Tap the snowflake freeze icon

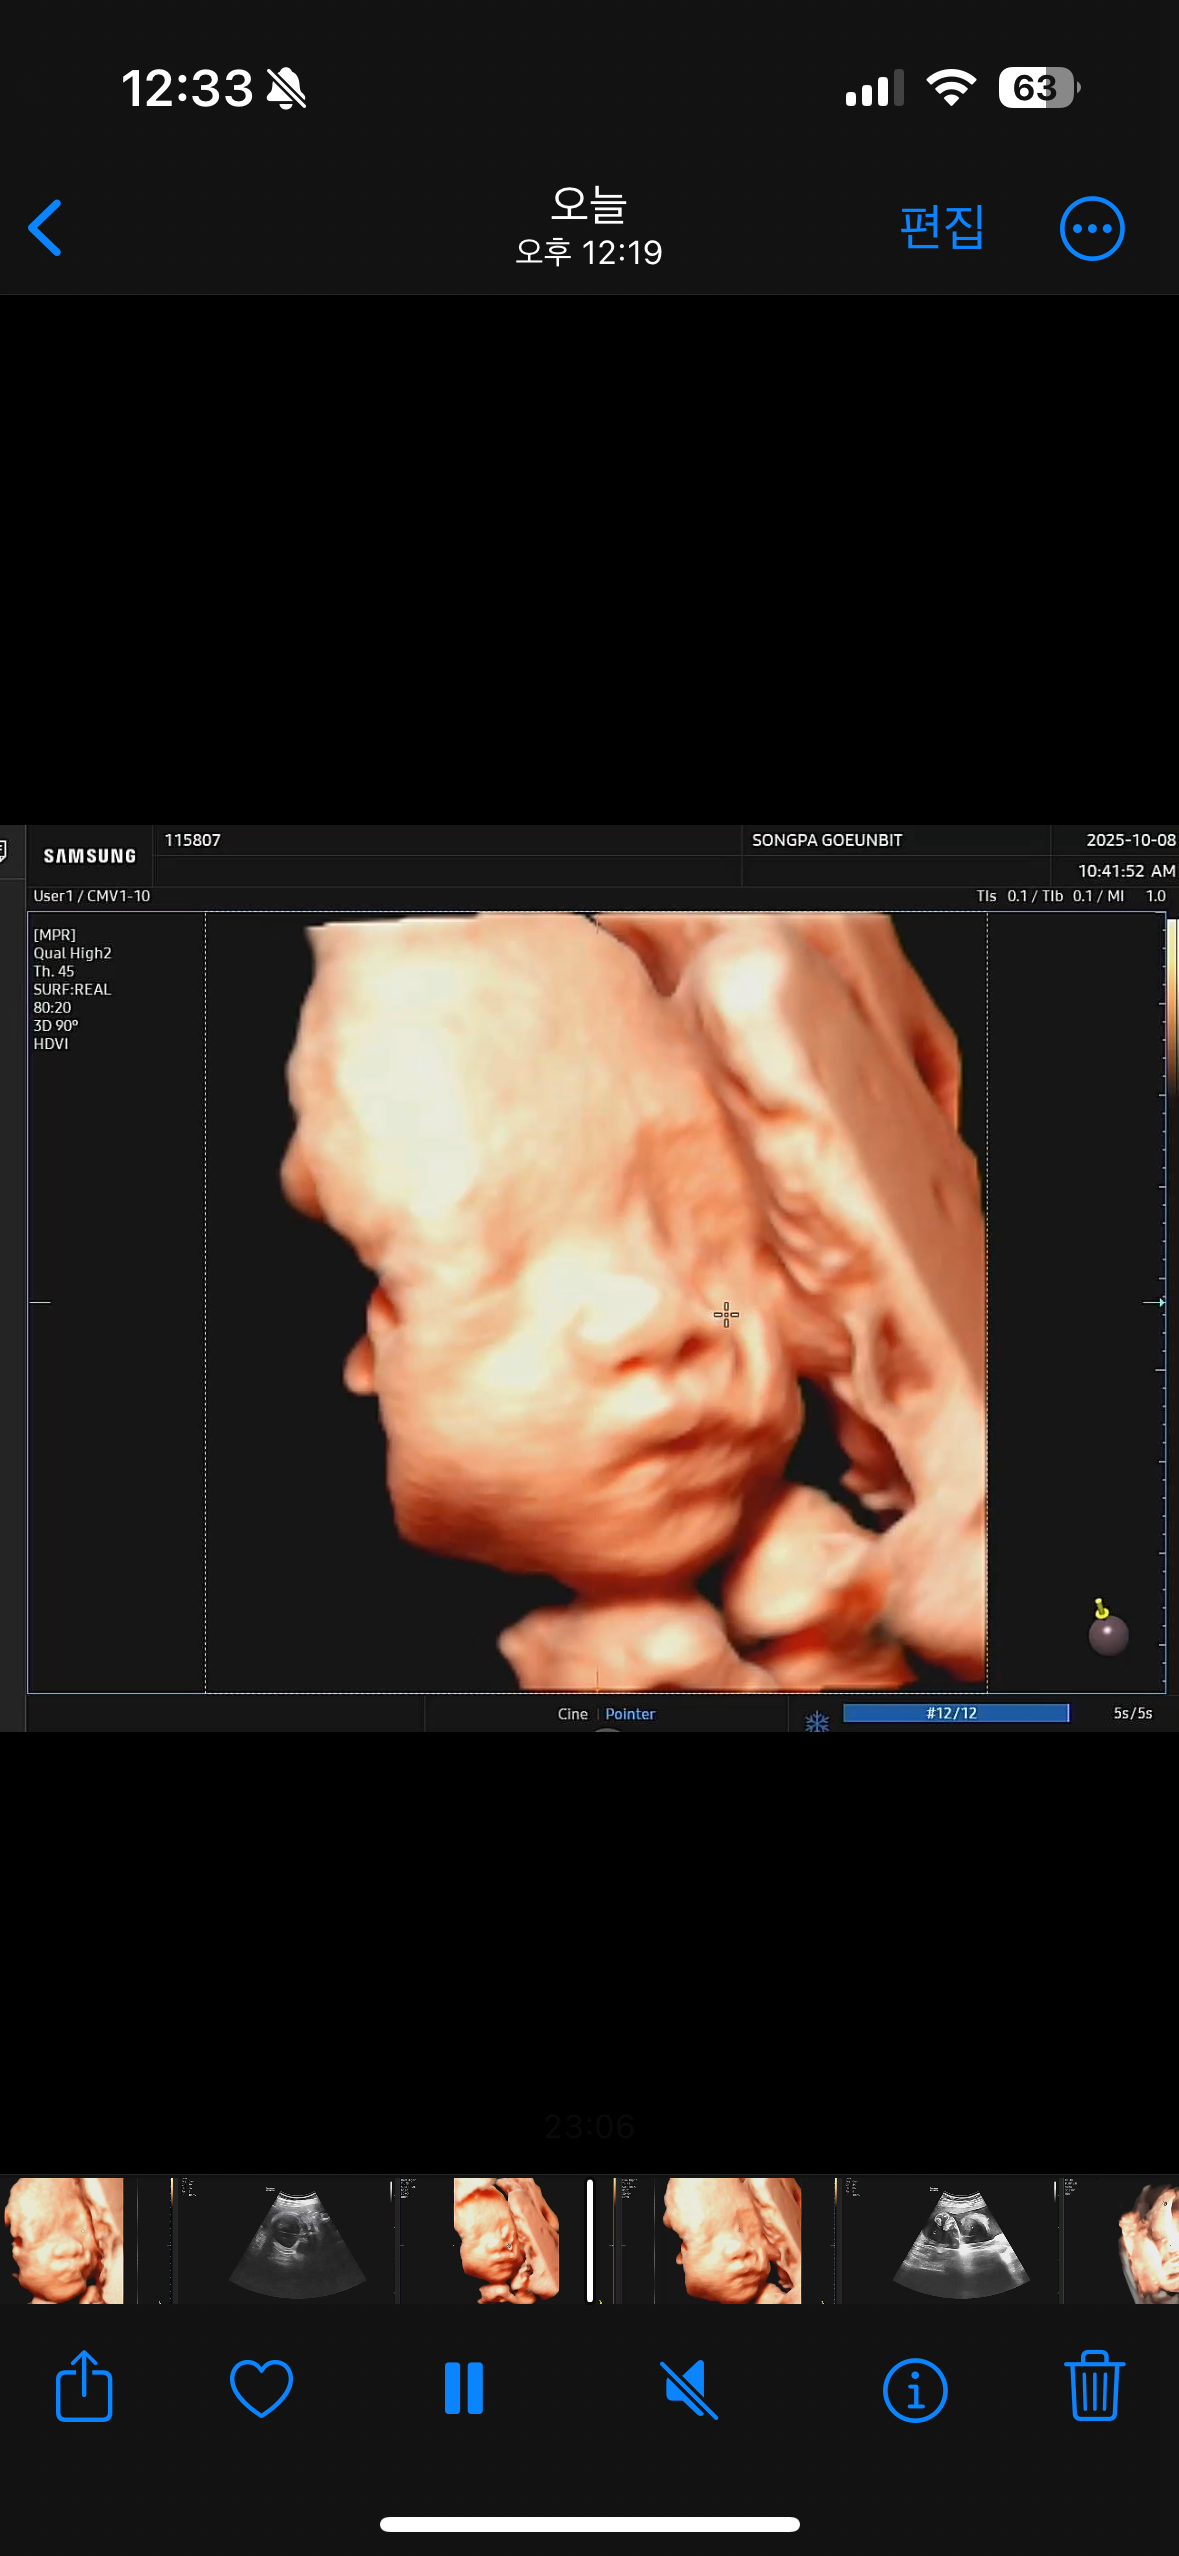(817, 1721)
